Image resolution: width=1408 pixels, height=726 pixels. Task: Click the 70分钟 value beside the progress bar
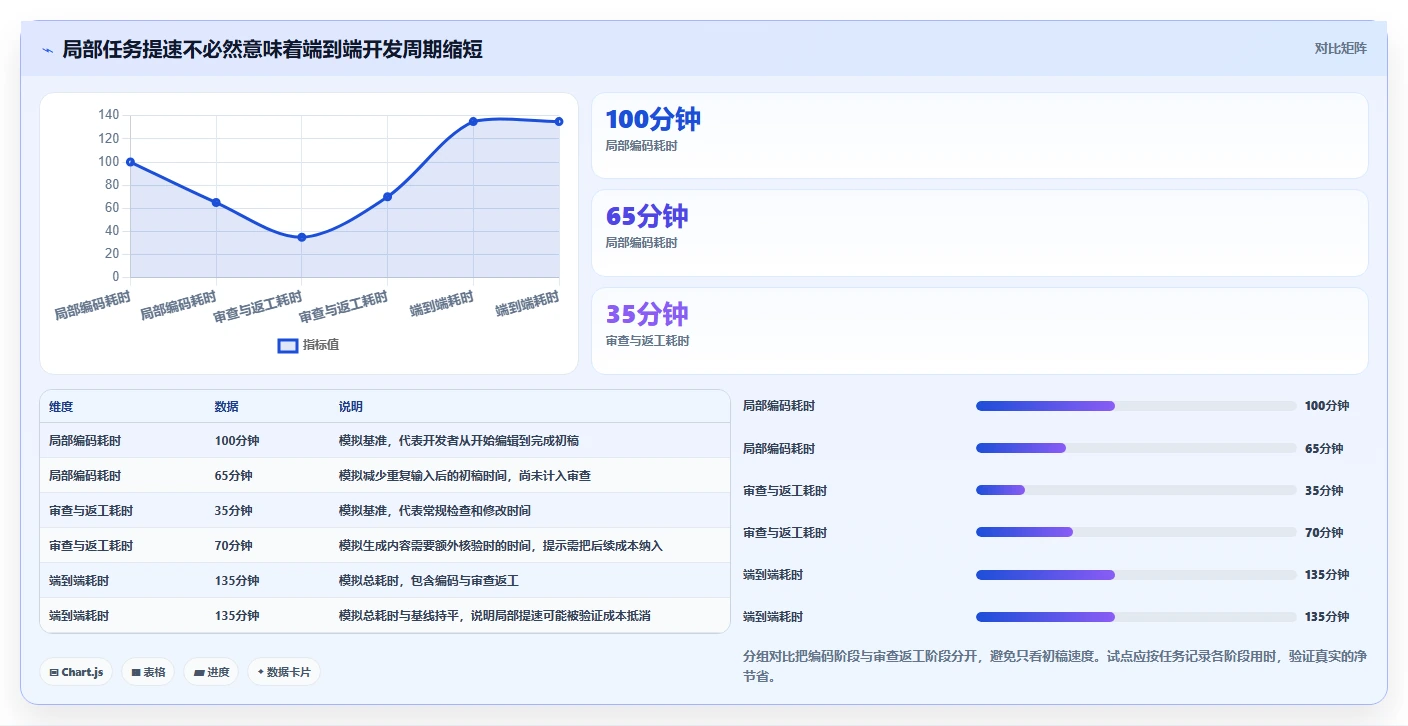tap(1324, 532)
